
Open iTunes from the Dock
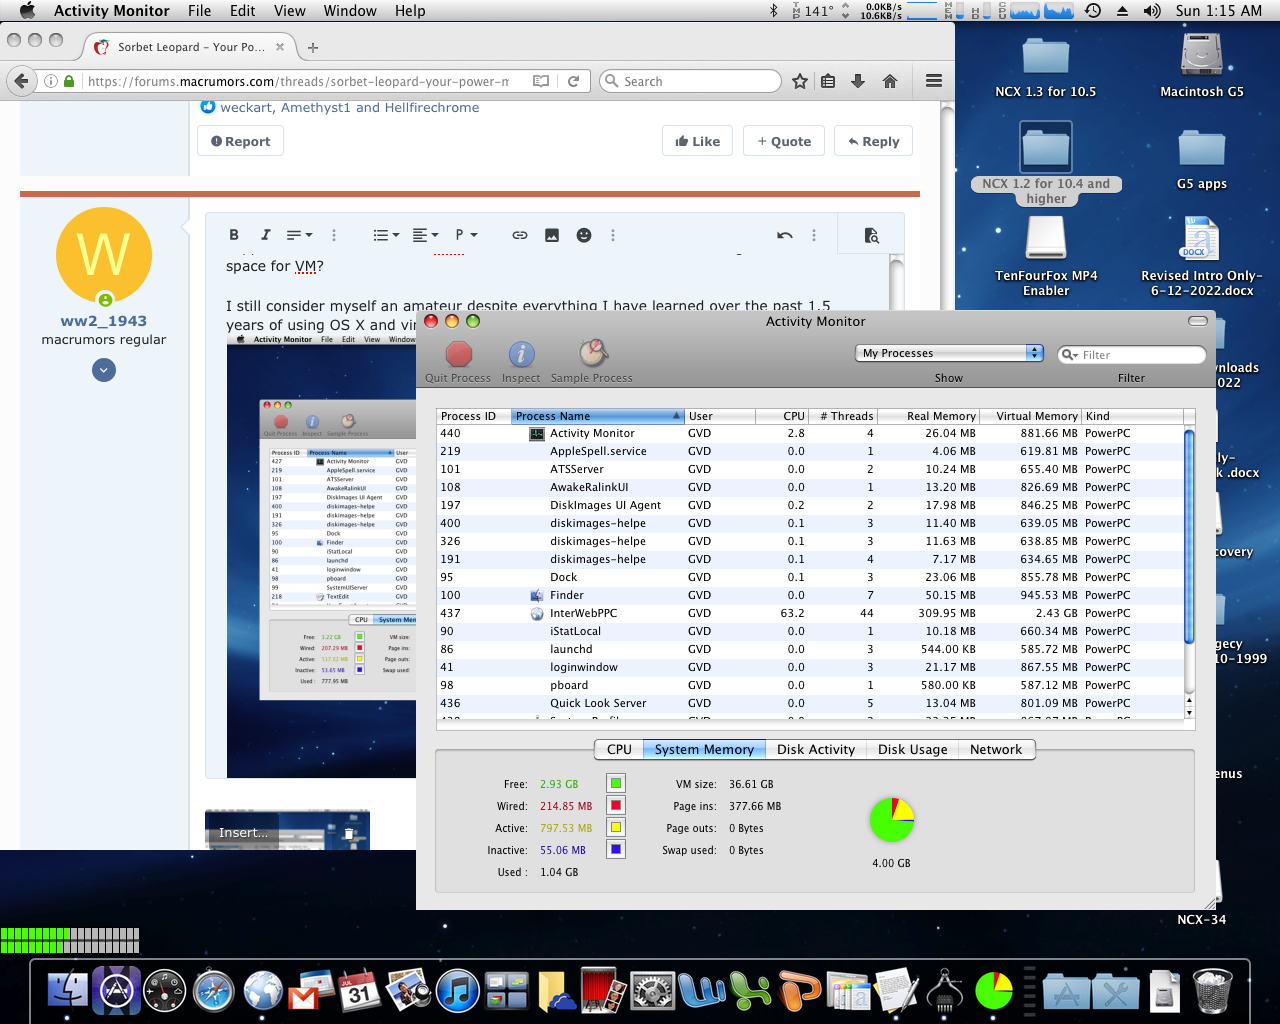pyautogui.click(x=458, y=990)
